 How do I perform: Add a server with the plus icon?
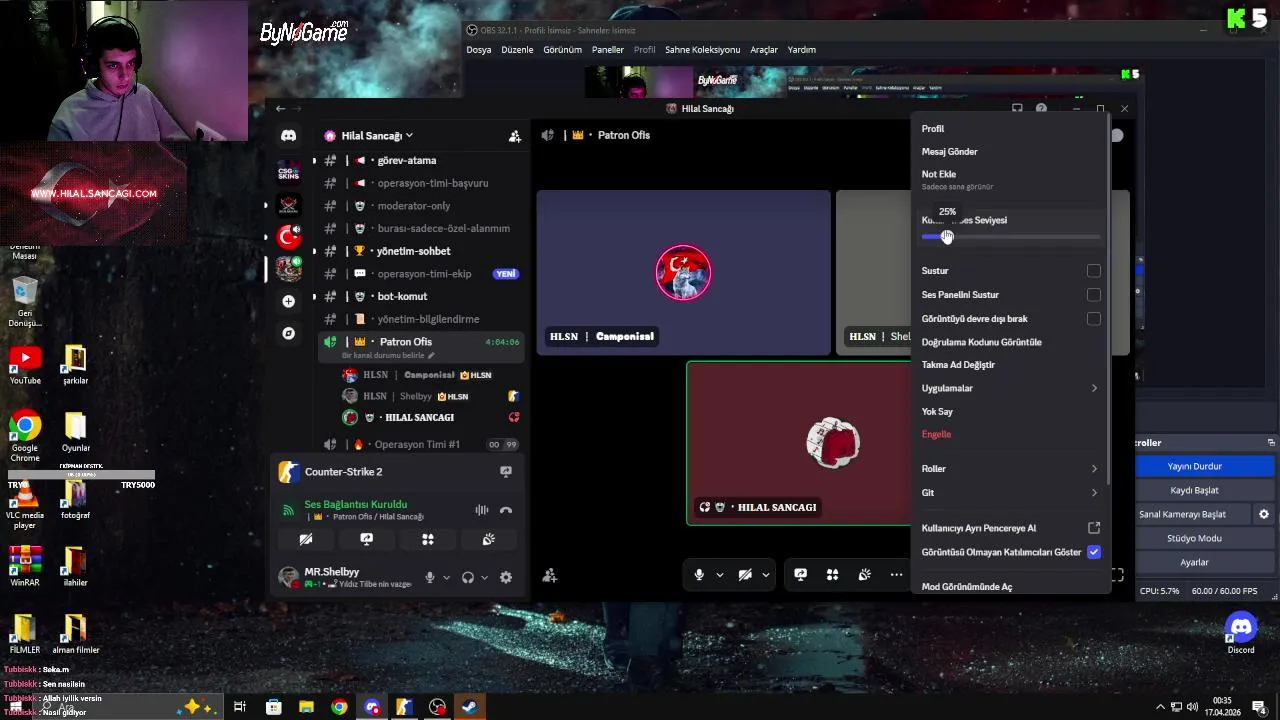(288, 301)
